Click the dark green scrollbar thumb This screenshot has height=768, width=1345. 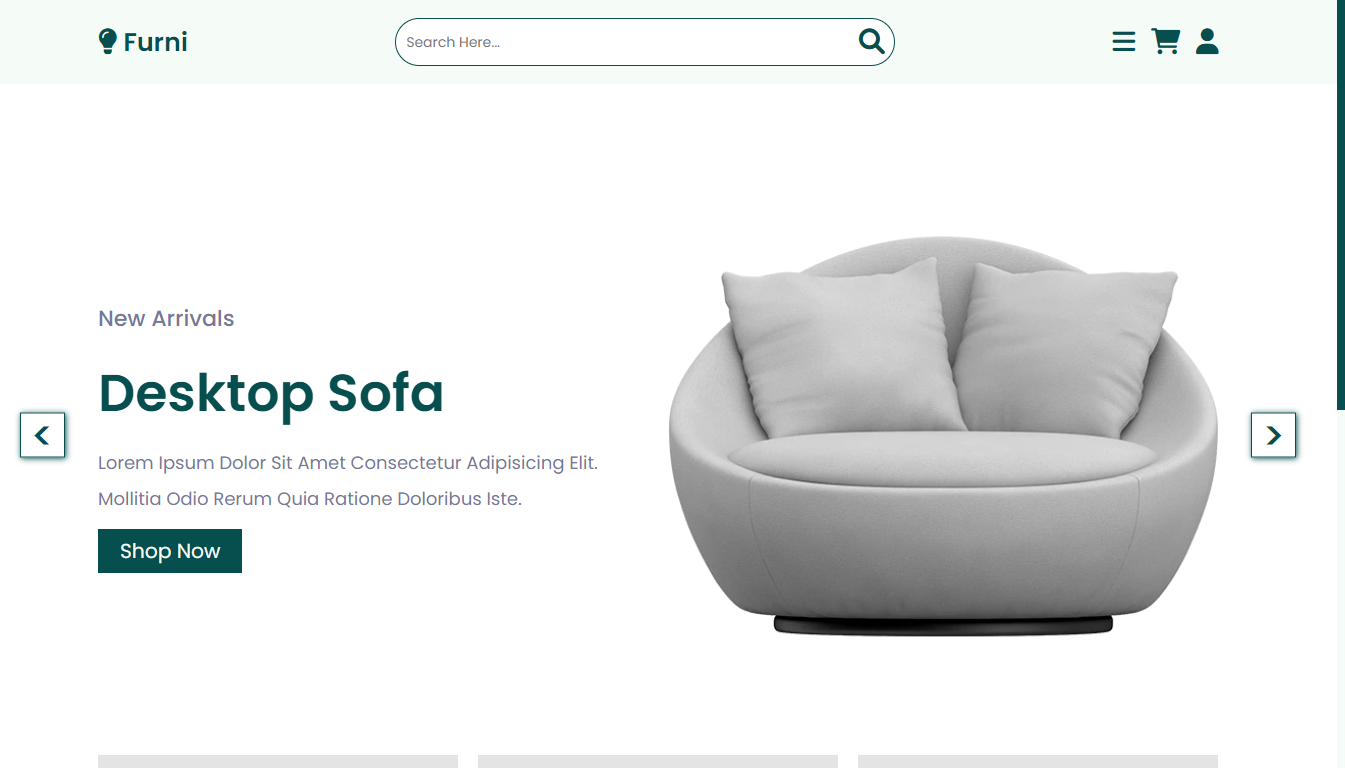(x=1341, y=204)
